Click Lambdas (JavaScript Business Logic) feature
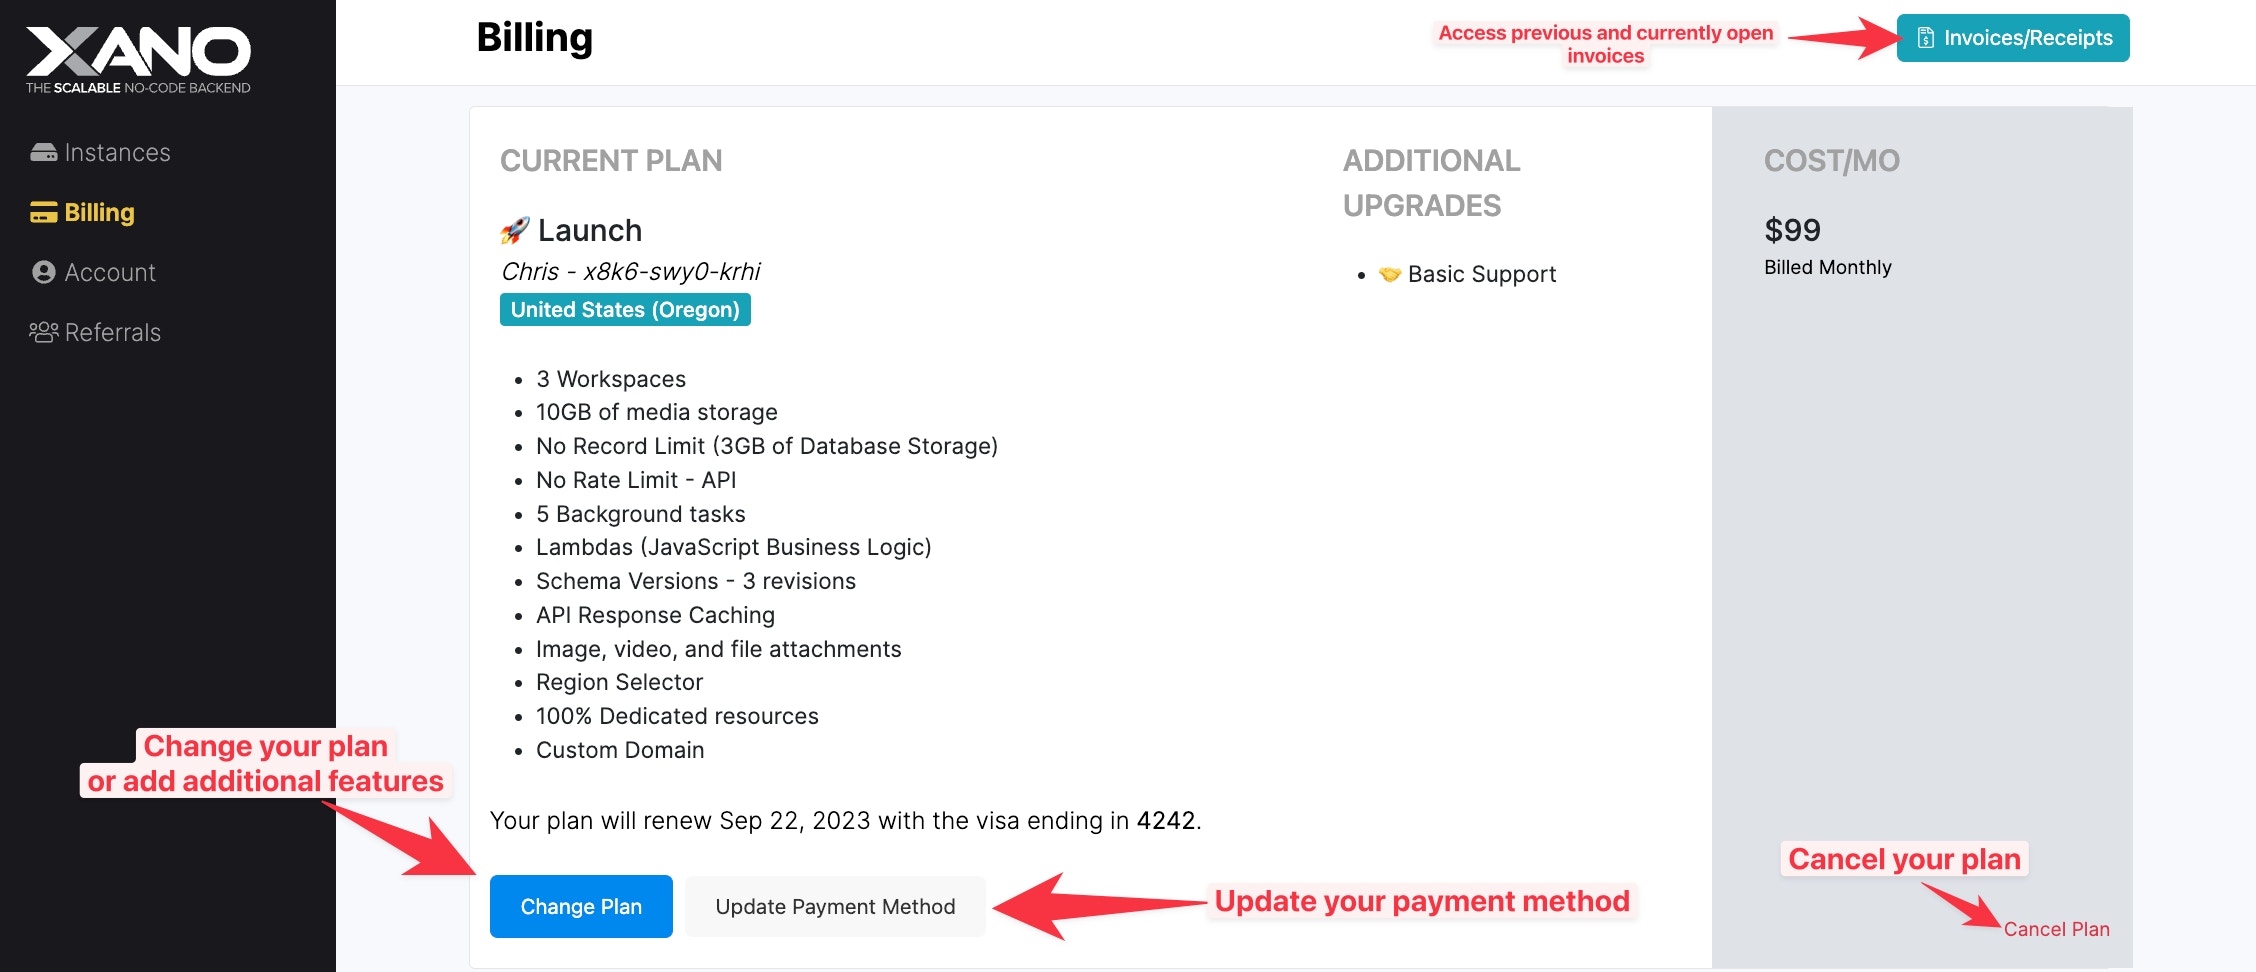Image resolution: width=2256 pixels, height=972 pixels. coord(734,547)
